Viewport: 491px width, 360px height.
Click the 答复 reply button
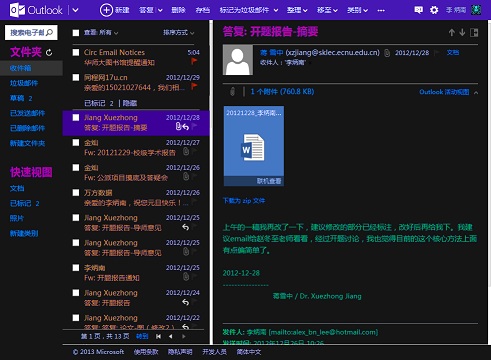pos(146,10)
